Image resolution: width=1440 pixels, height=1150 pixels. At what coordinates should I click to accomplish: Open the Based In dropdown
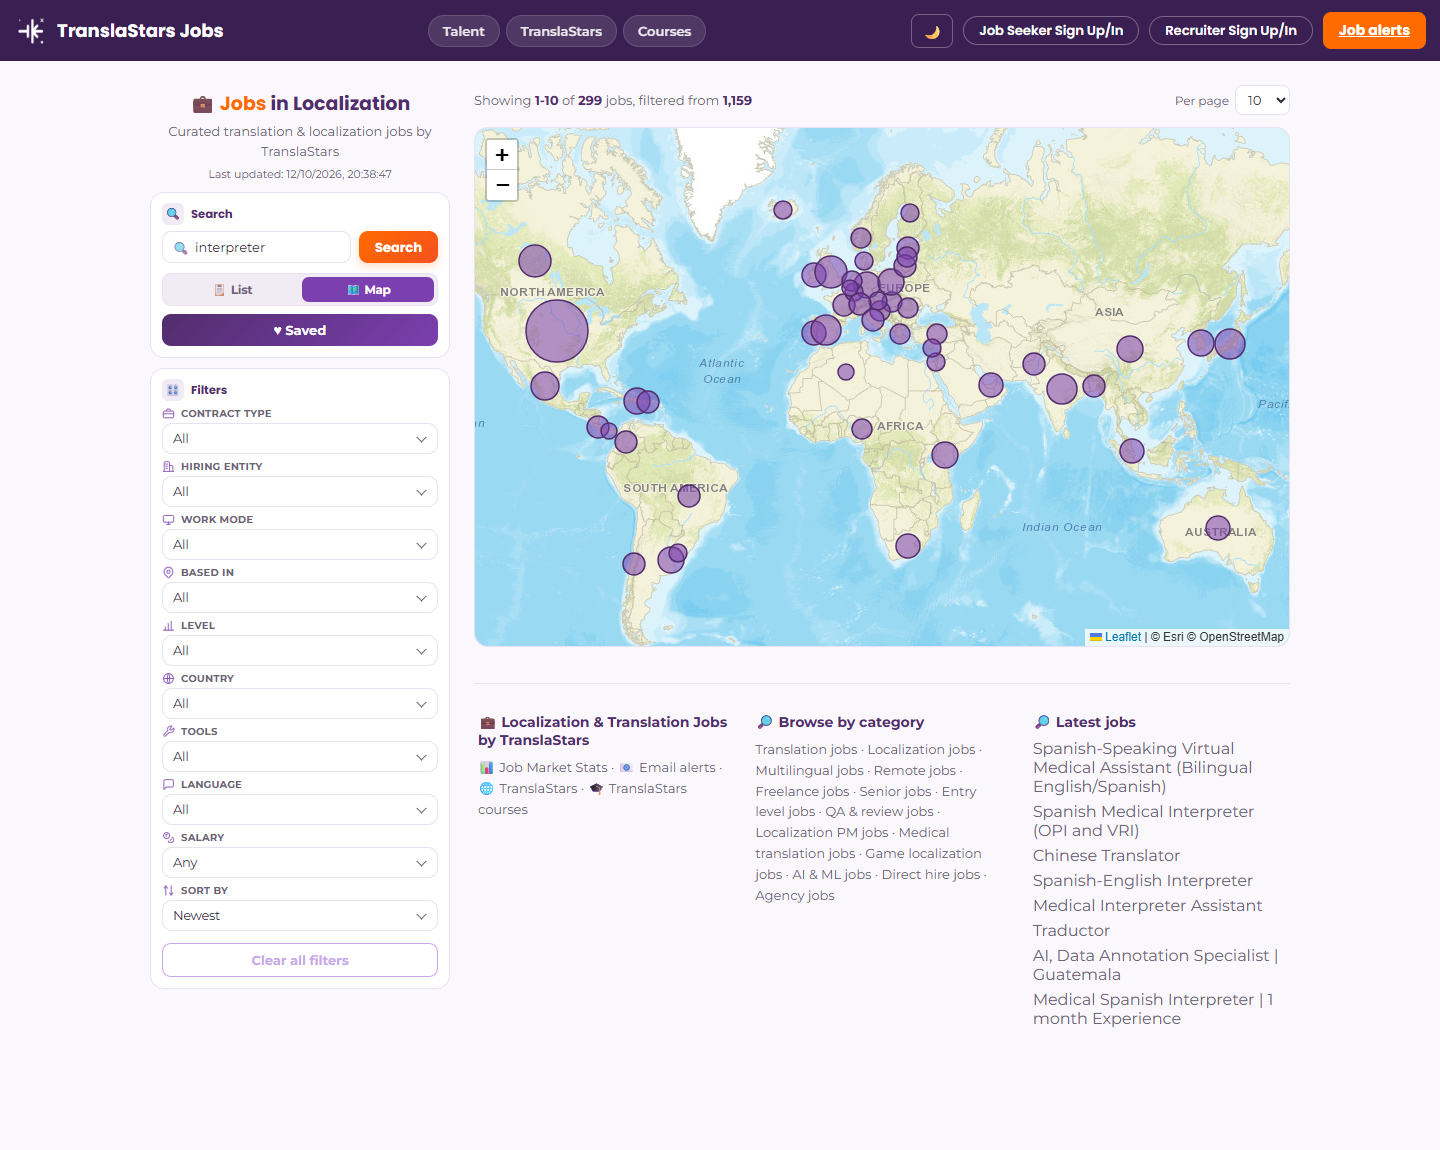coord(300,598)
